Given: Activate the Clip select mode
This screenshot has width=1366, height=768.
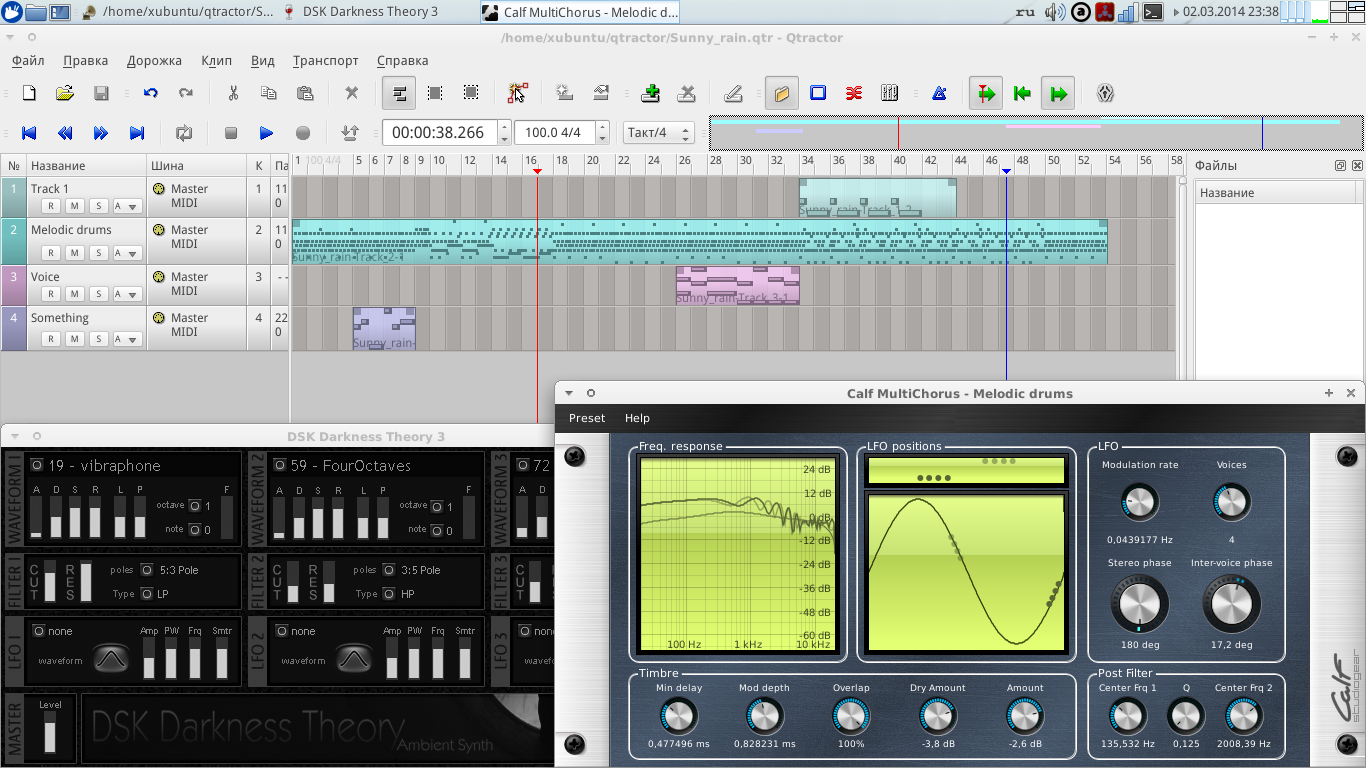Looking at the screenshot, I should pyautogui.click(x=399, y=93).
